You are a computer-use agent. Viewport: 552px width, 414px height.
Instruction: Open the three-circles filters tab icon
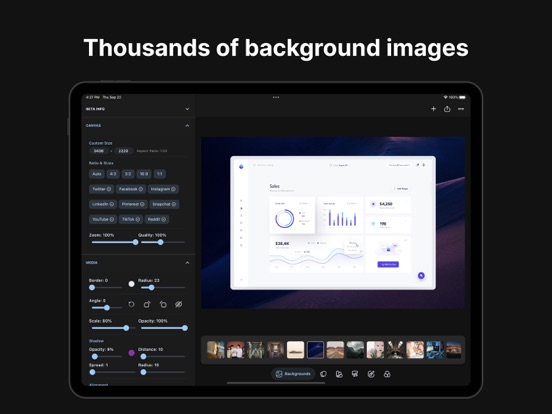387,374
